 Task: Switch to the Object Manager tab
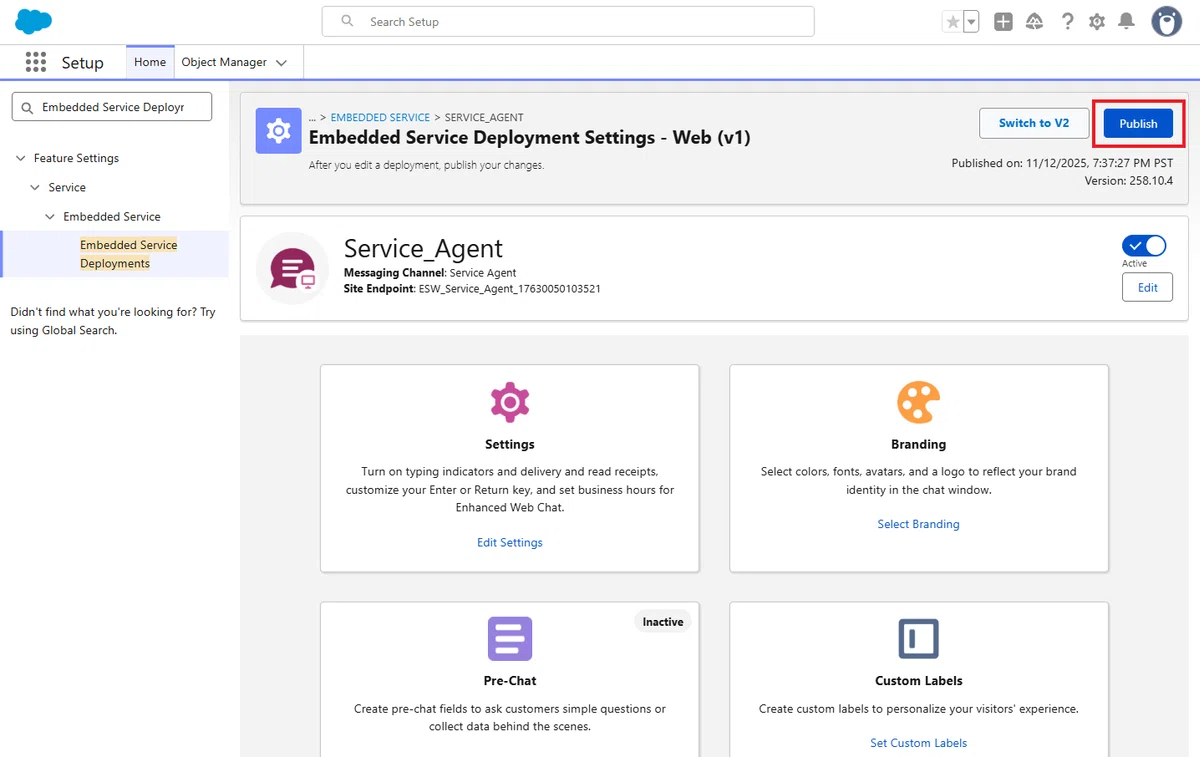pyautogui.click(x=224, y=62)
